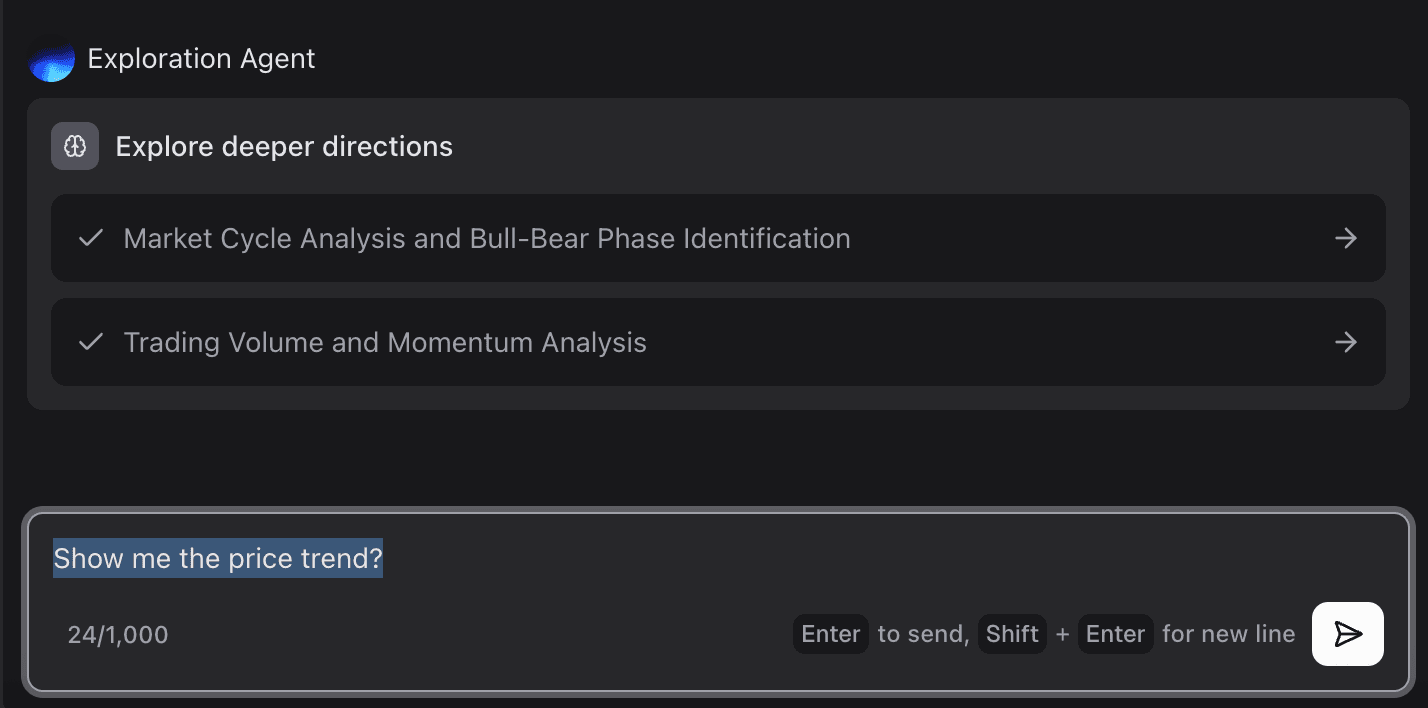This screenshot has width=1428, height=708.
Task: Open the Market Cycle Analysis row arrow
Action: click(x=1346, y=238)
